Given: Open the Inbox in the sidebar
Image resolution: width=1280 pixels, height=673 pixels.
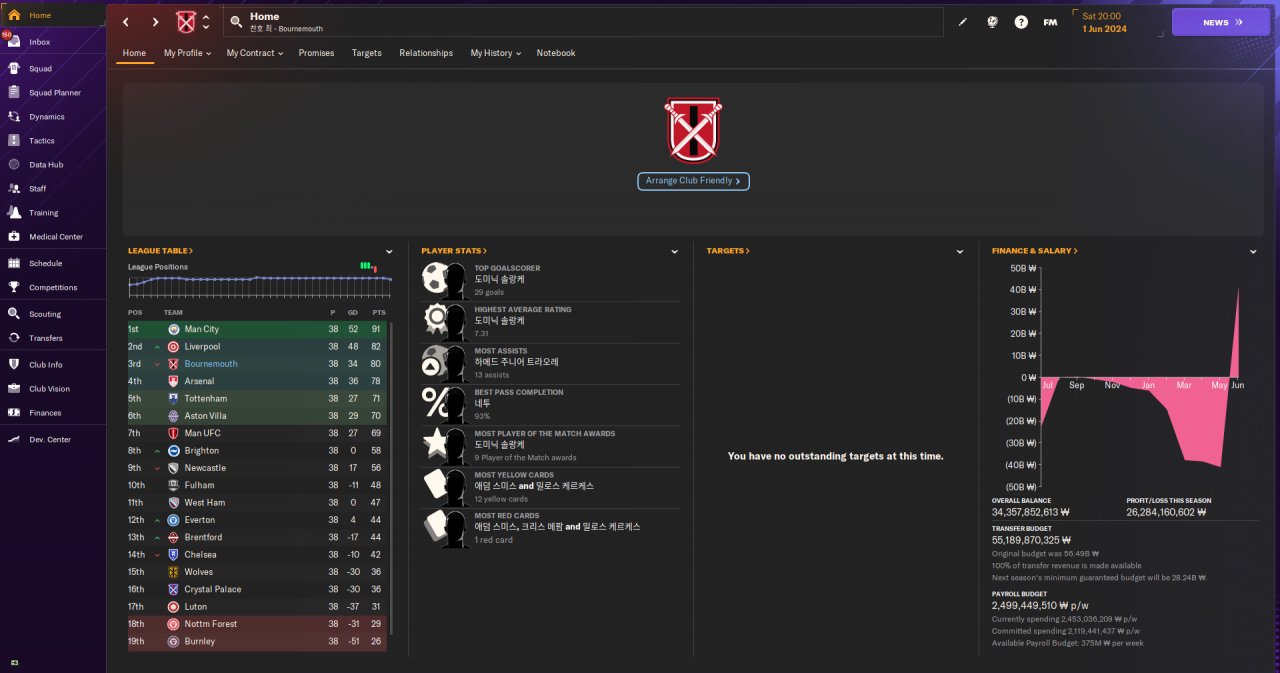Looking at the screenshot, I should (52, 42).
